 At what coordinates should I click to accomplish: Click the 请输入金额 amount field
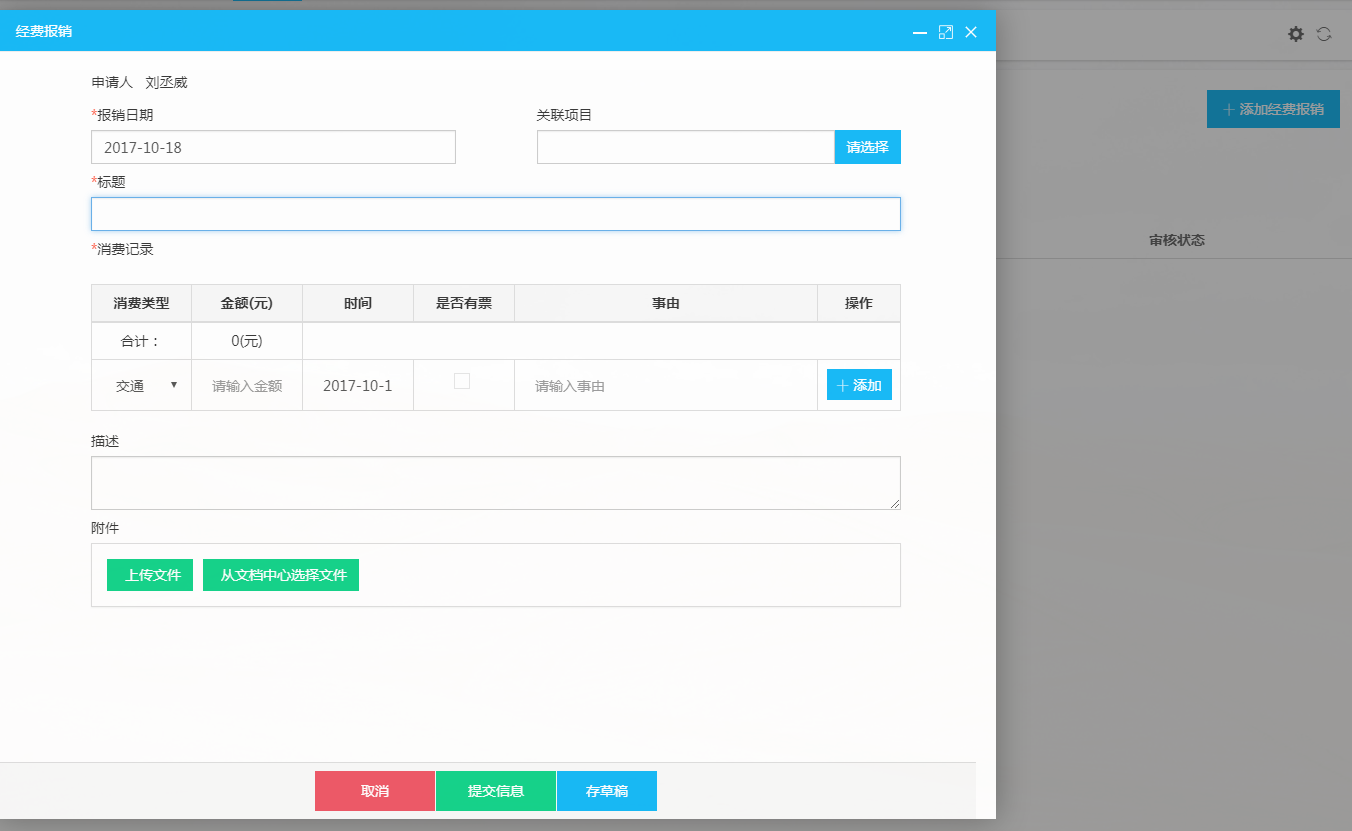point(247,386)
